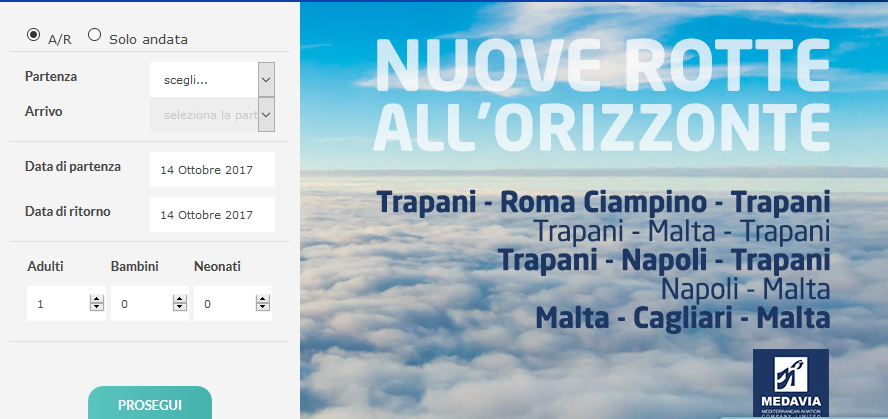Open the Data di ritorno date field
This screenshot has width=888, height=419.
coord(212,214)
